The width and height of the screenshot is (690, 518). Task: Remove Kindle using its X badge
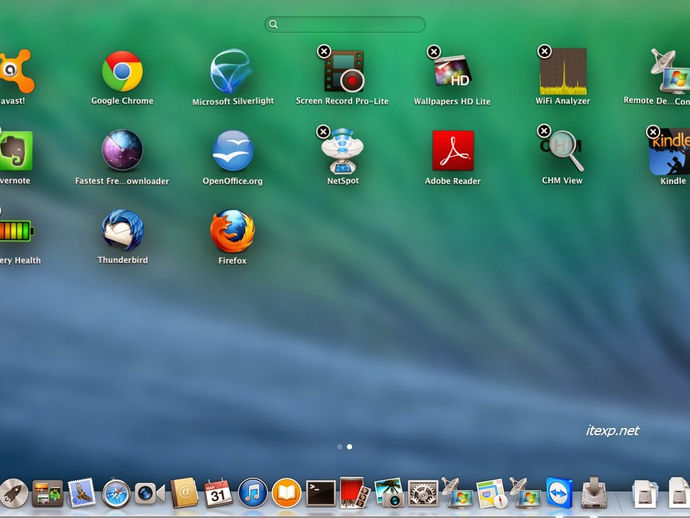pyautogui.click(x=653, y=132)
